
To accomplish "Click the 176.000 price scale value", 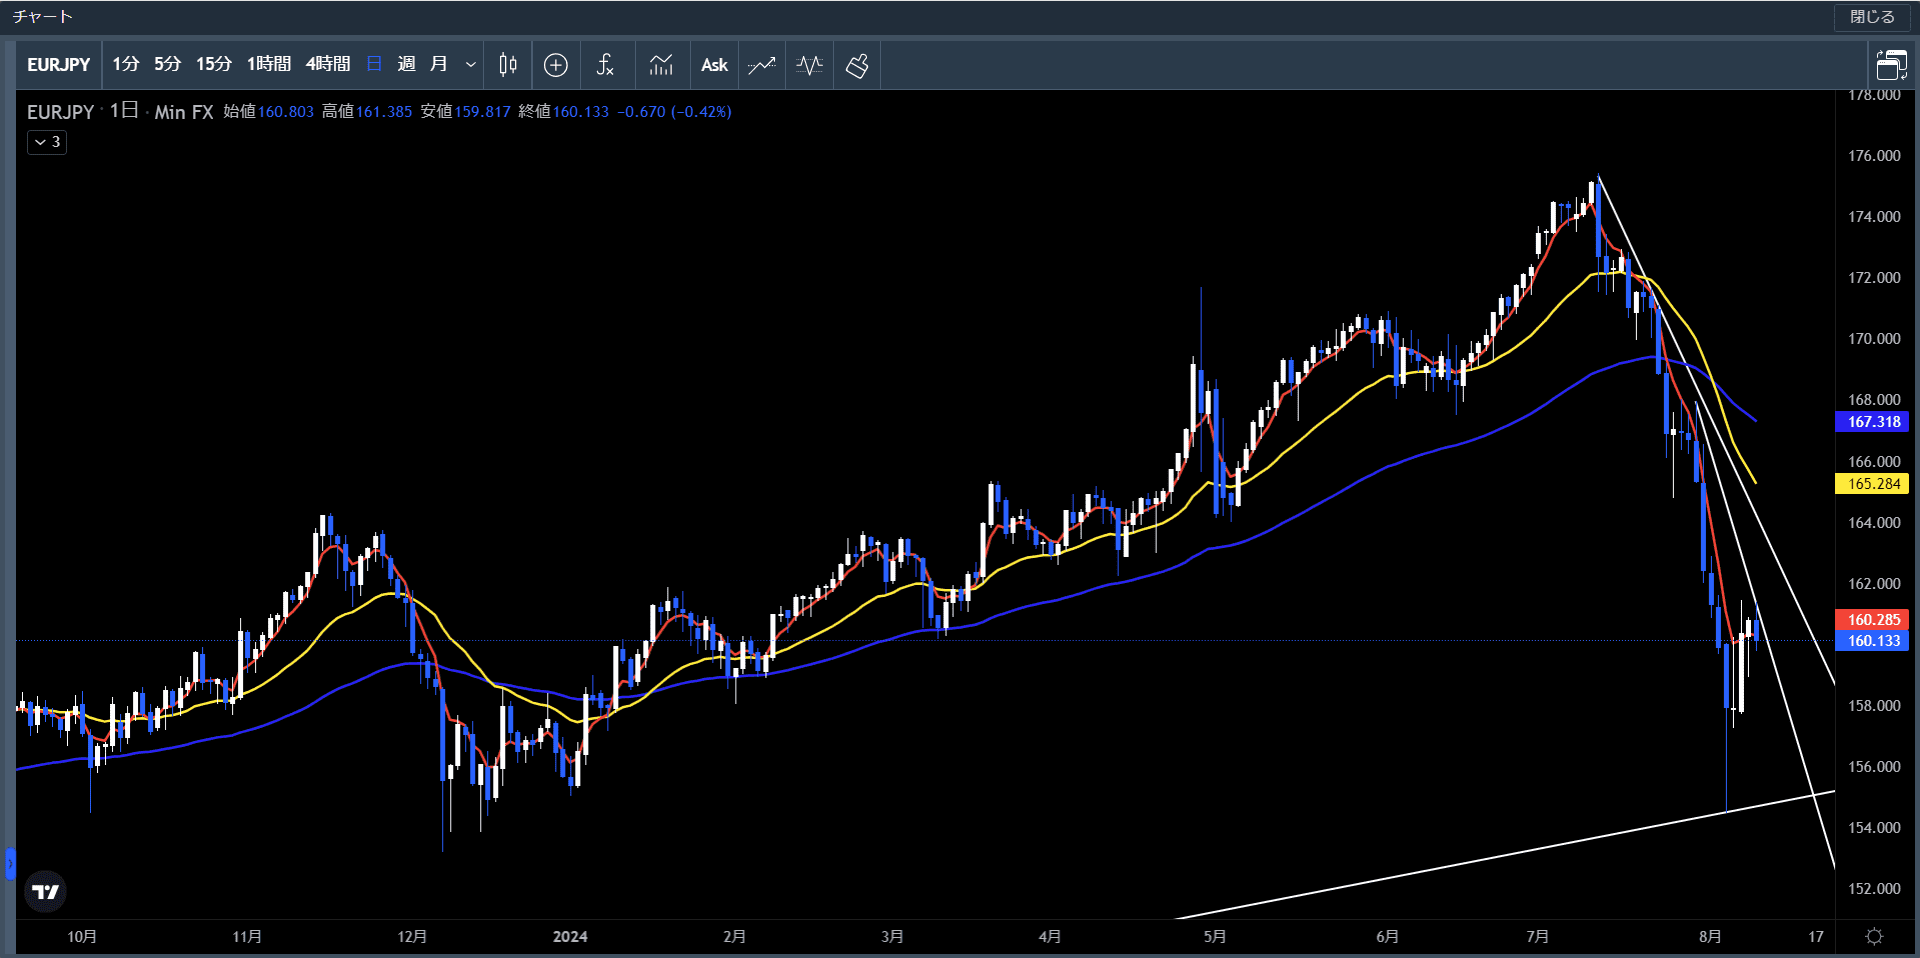I will [1874, 156].
